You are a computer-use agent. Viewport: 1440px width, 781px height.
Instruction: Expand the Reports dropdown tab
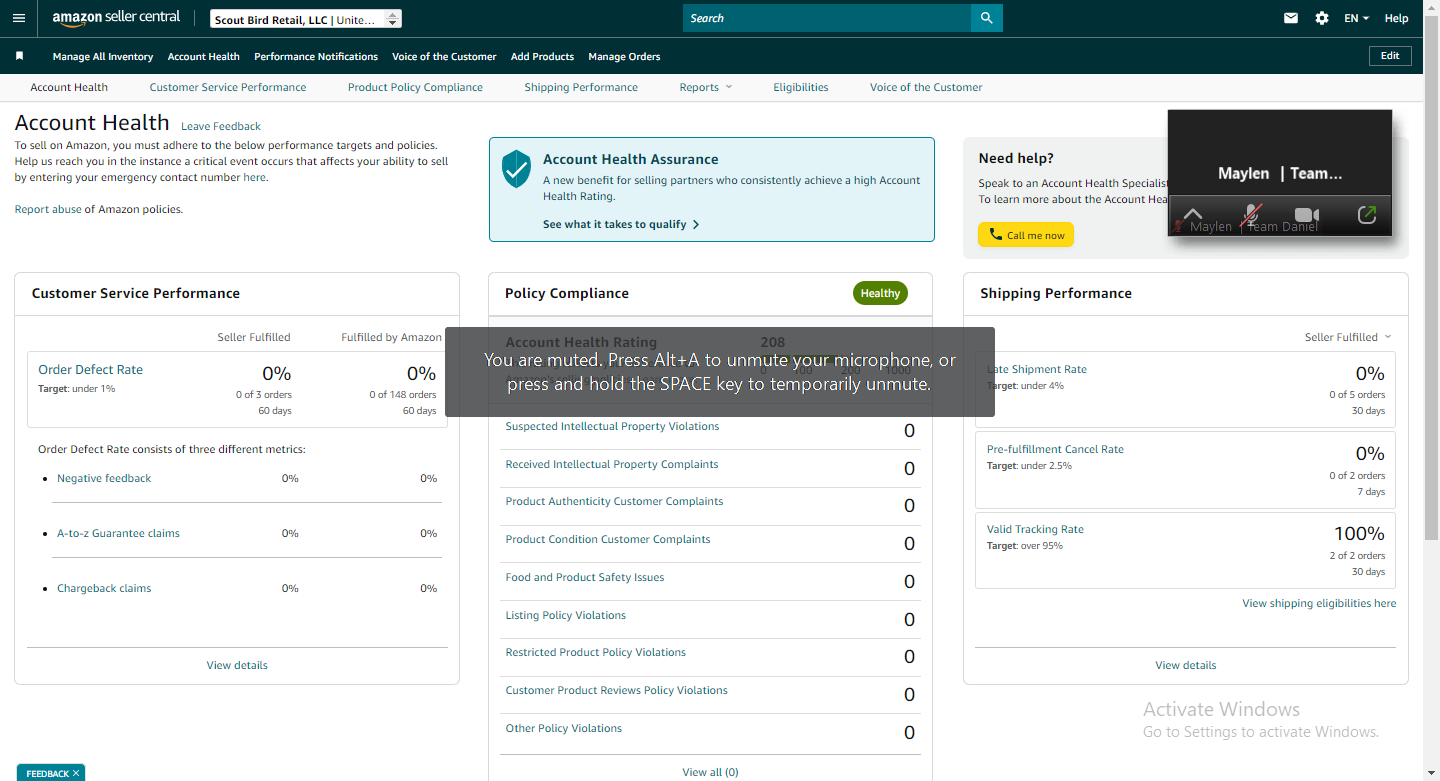click(x=706, y=87)
